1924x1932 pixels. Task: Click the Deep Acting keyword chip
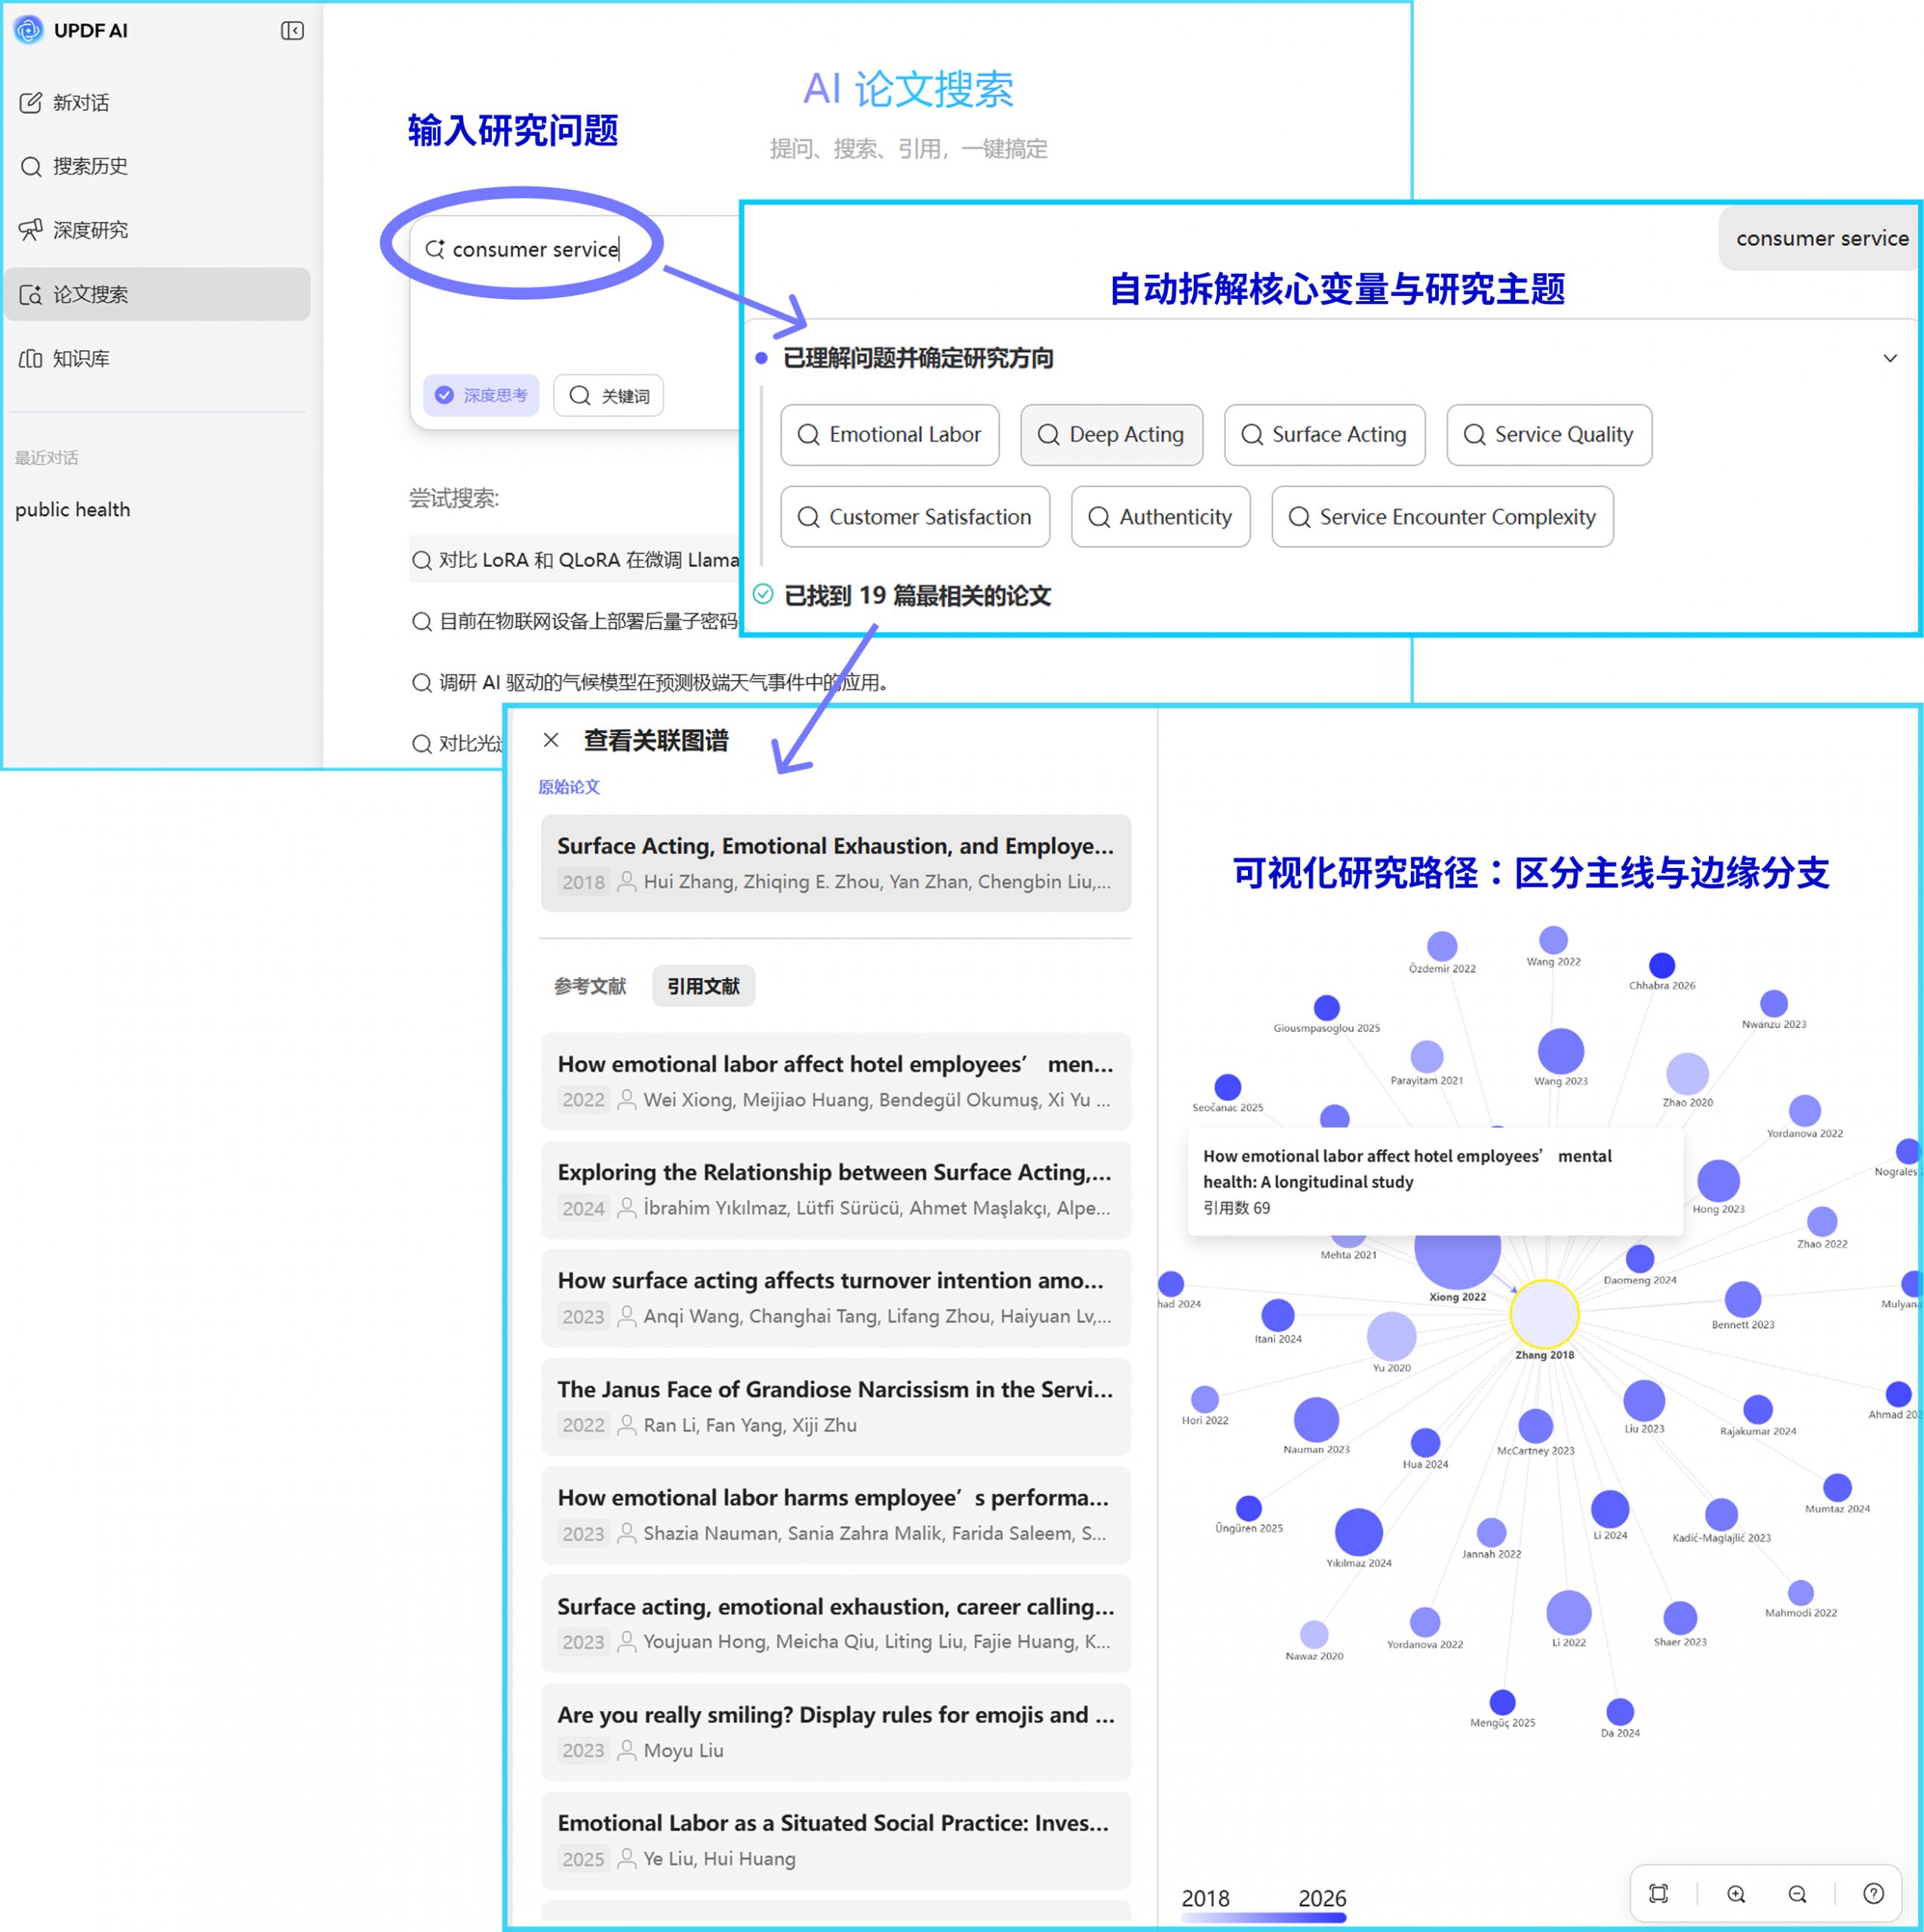(x=1111, y=434)
